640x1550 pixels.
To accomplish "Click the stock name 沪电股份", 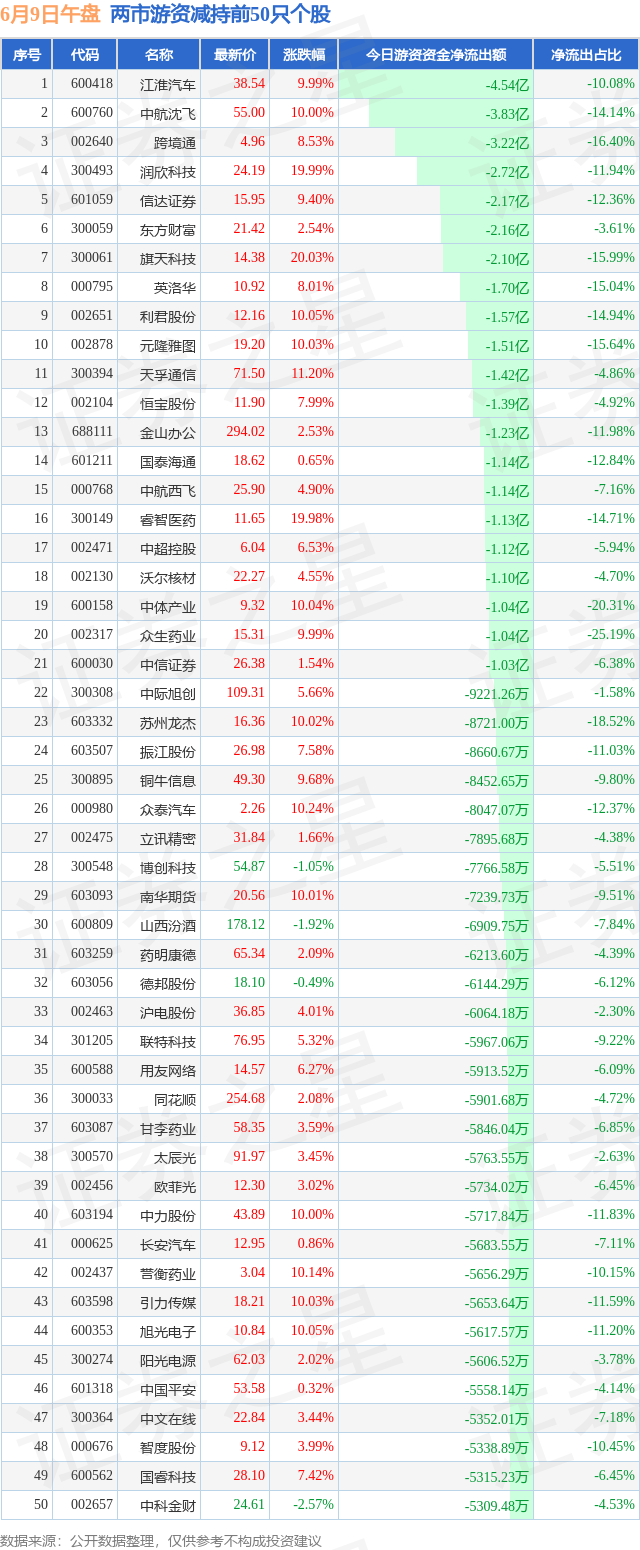I will [x=168, y=1013].
